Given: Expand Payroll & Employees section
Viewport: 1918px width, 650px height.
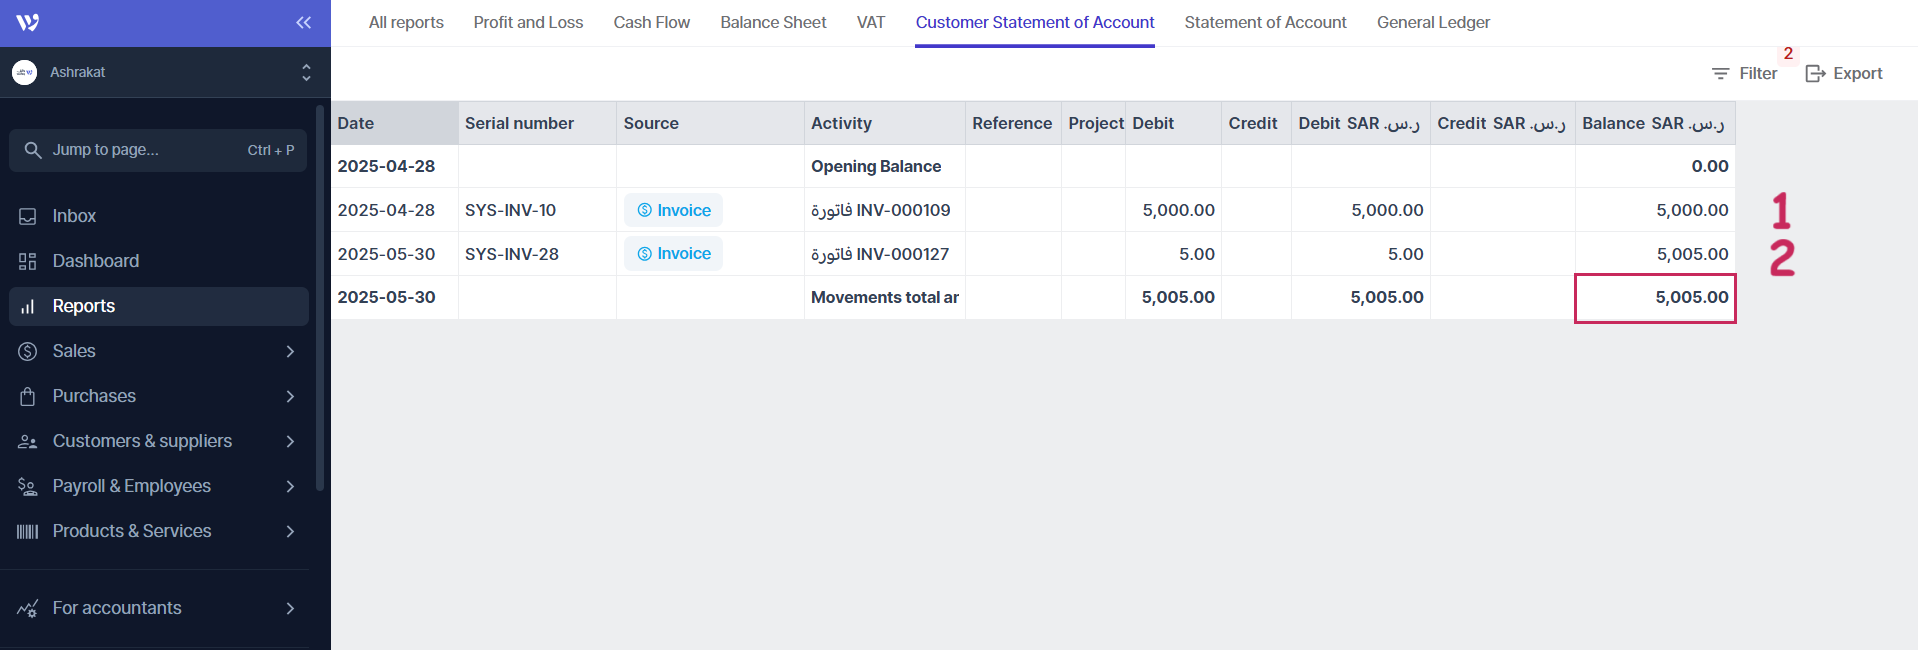Looking at the screenshot, I should pyautogui.click(x=290, y=486).
